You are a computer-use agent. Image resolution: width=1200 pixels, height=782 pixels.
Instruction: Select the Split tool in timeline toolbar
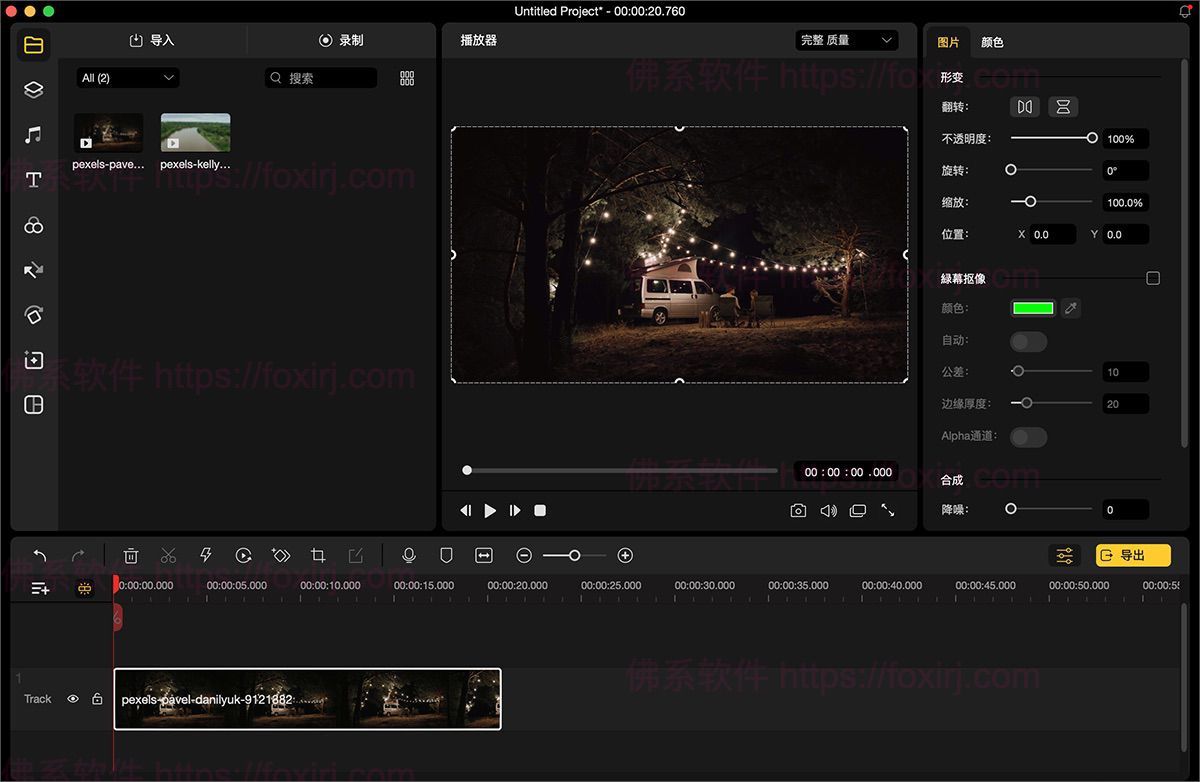[x=168, y=555]
